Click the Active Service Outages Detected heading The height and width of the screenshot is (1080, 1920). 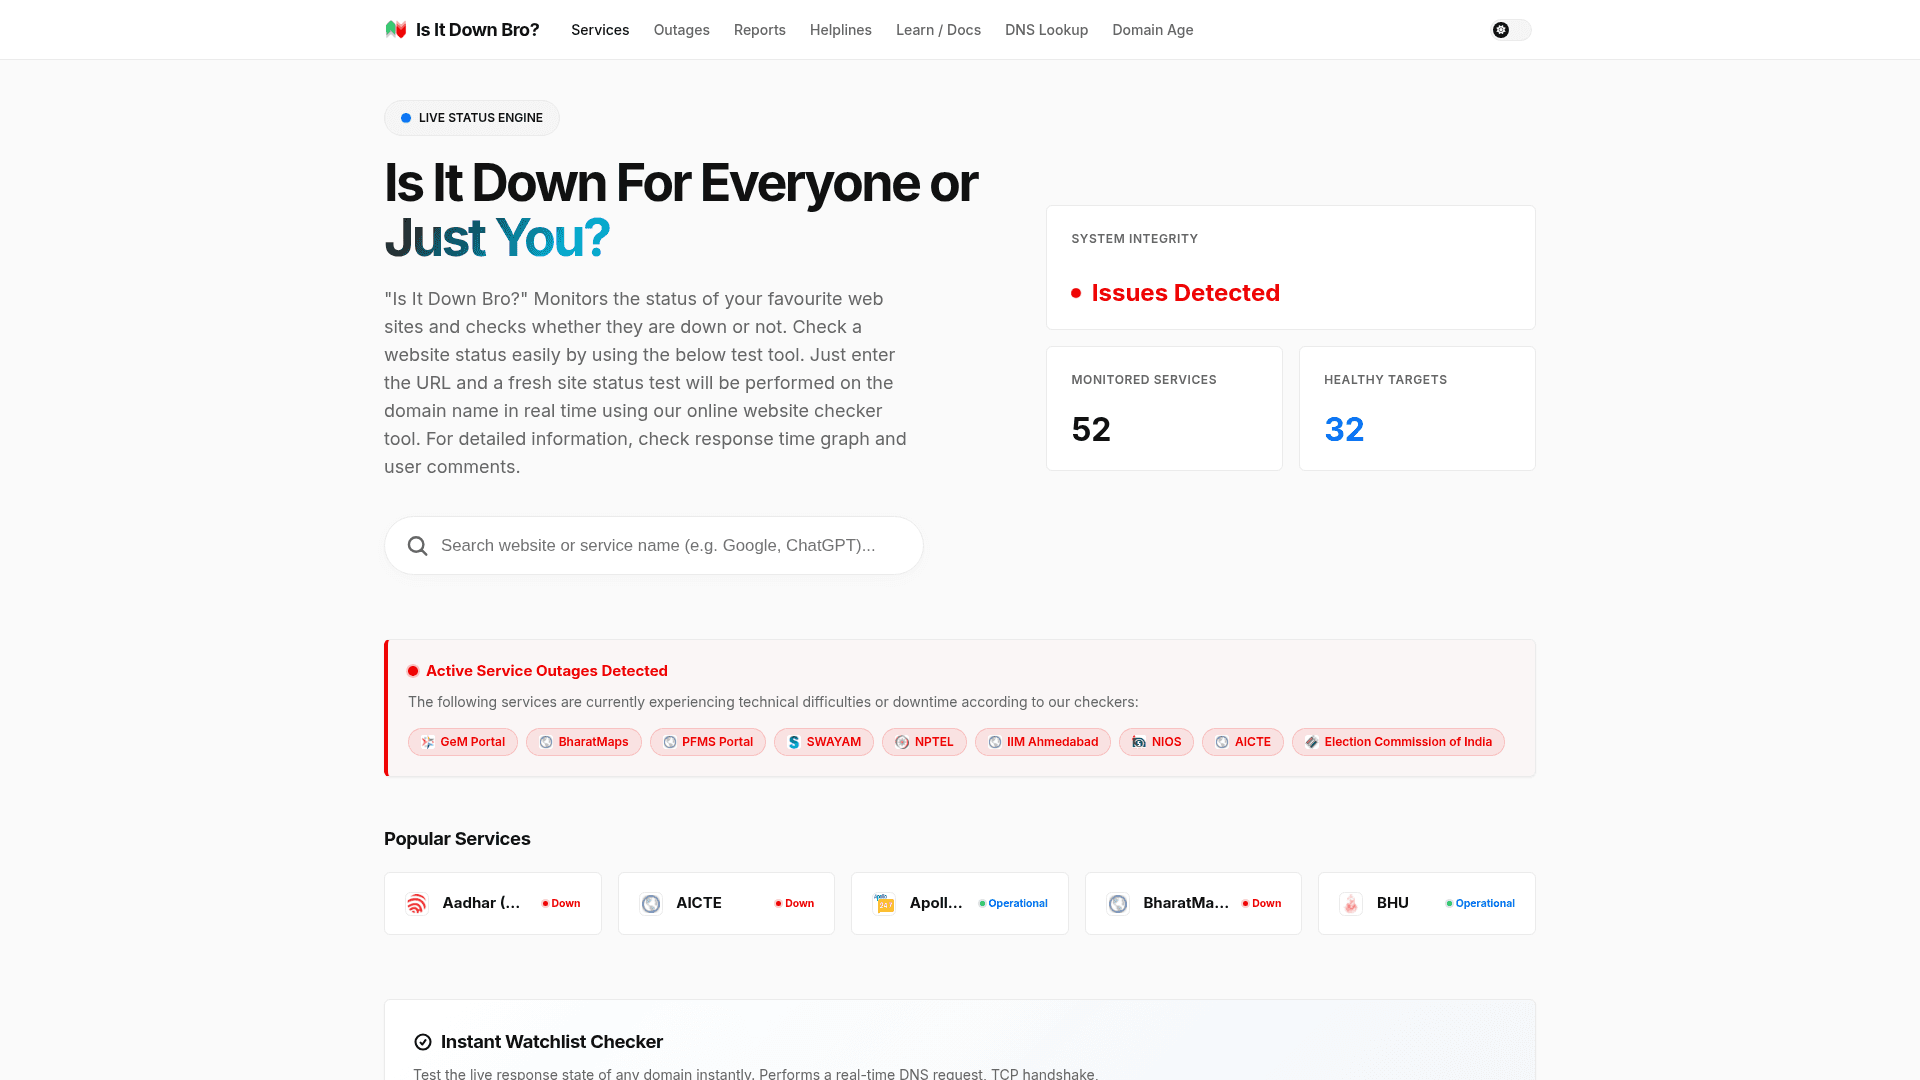pos(547,671)
